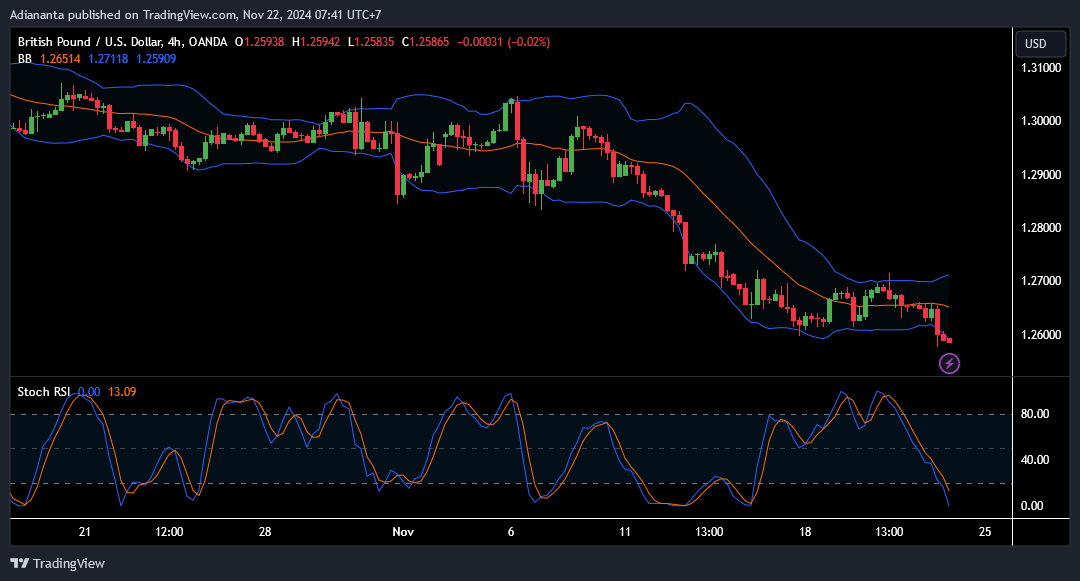The image size is (1080, 581).
Task: Click the 25 date on time axis
Action: pyautogui.click(x=985, y=531)
